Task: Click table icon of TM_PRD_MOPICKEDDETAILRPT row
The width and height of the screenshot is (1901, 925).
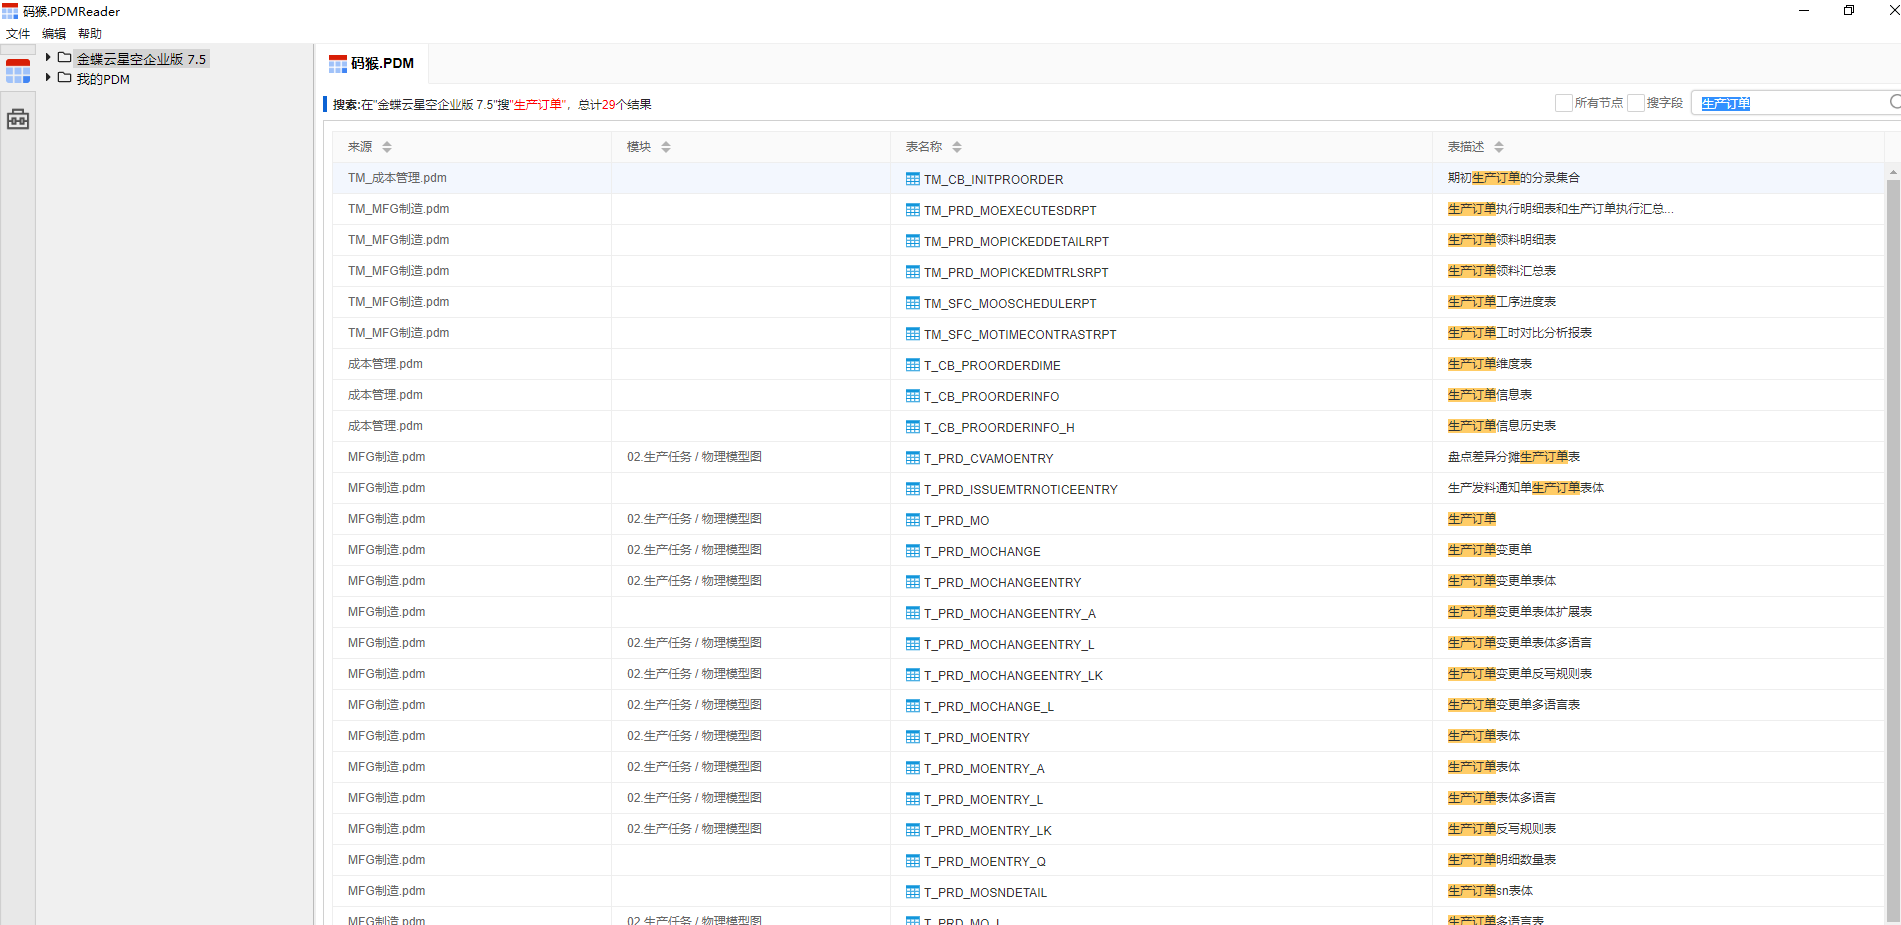Action: click(x=913, y=241)
